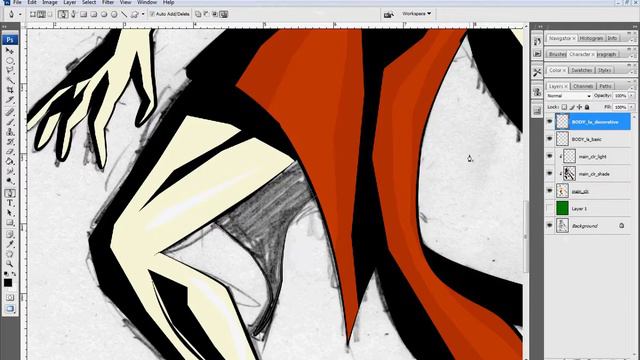Hide the main_clr_shade layer
The width and height of the screenshot is (640, 360).
point(549,174)
